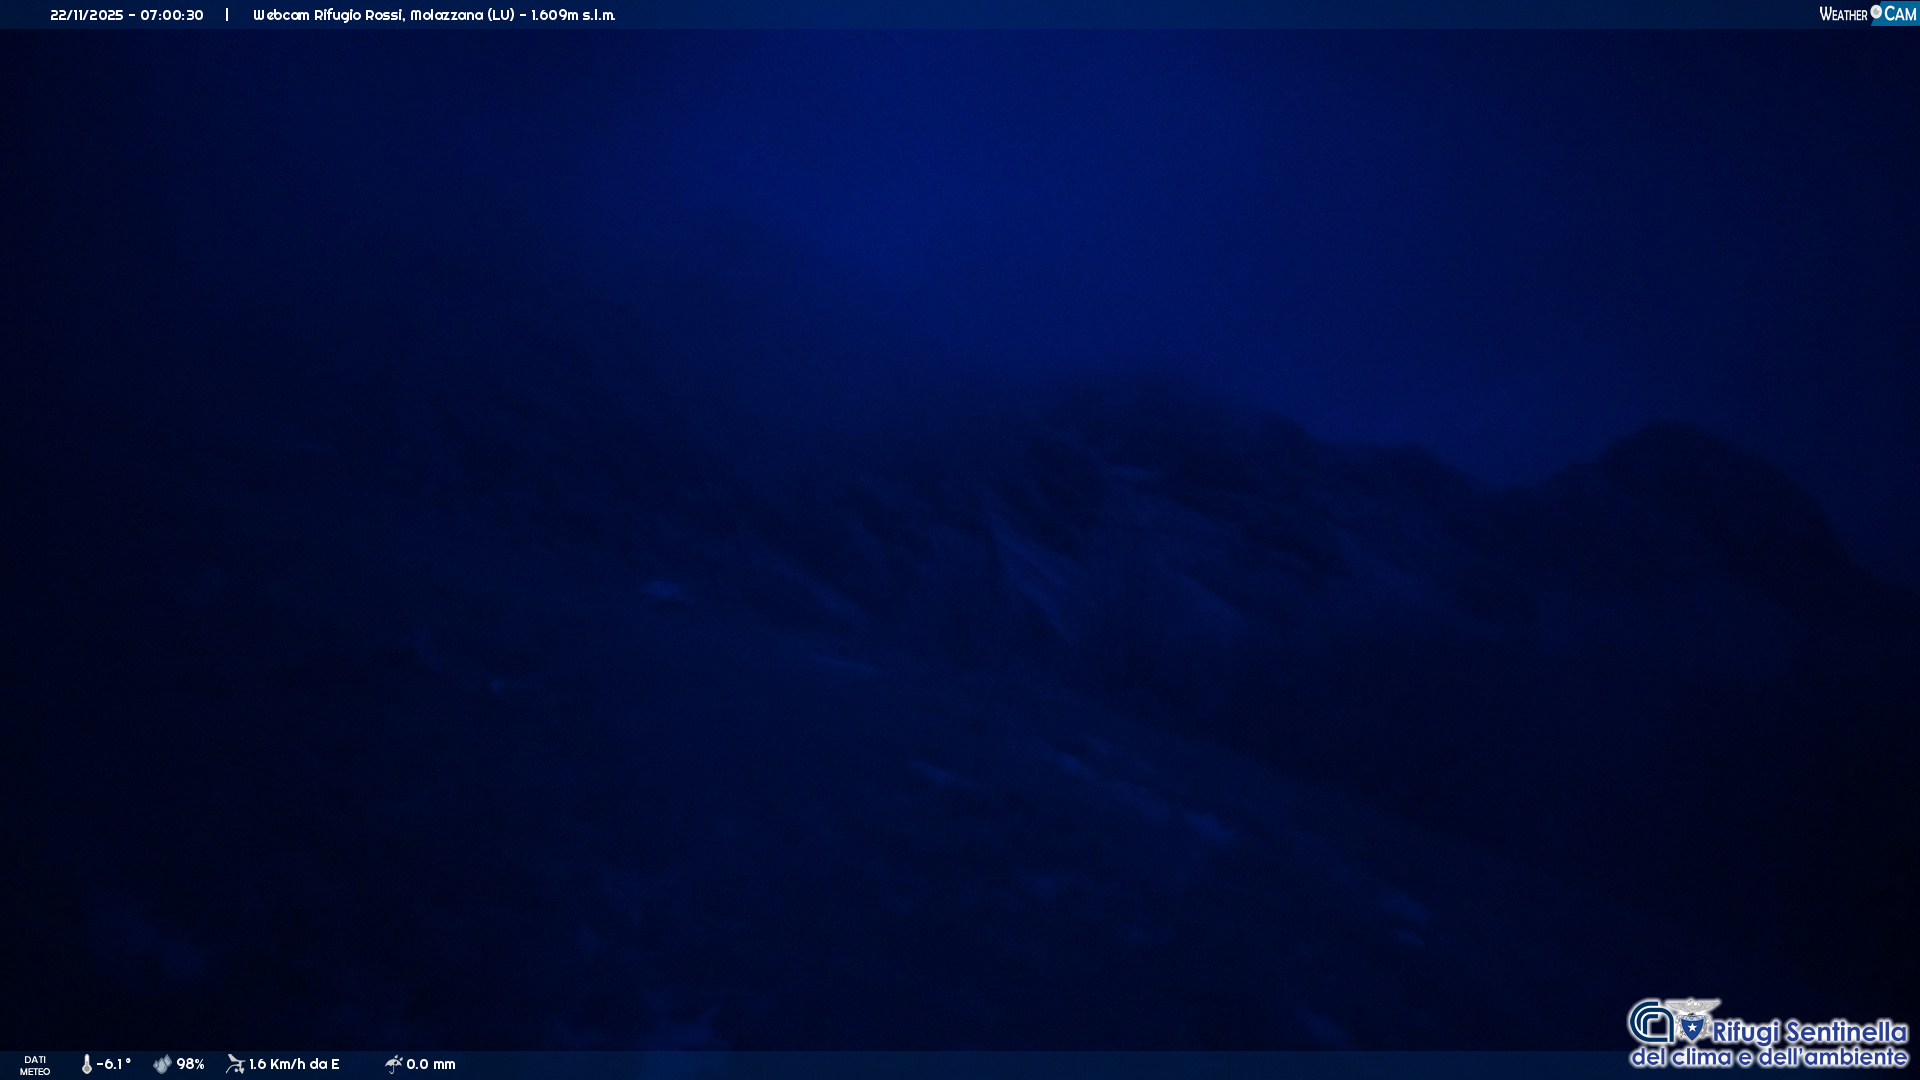This screenshot has height=1080, width=1920.
Task: Click the rain umbrella precipitation icon
Action: coord(393,1064)
